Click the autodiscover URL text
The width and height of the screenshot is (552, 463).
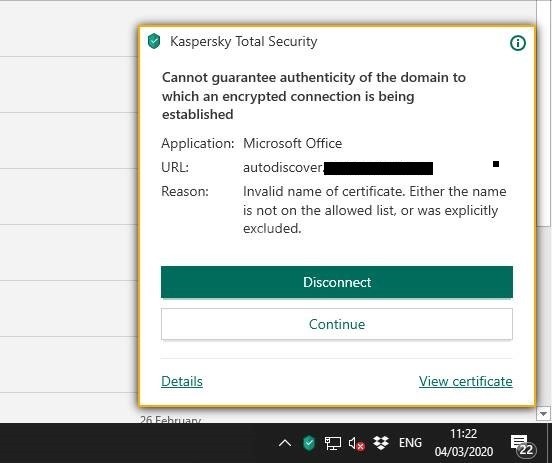tap(283, 167)
